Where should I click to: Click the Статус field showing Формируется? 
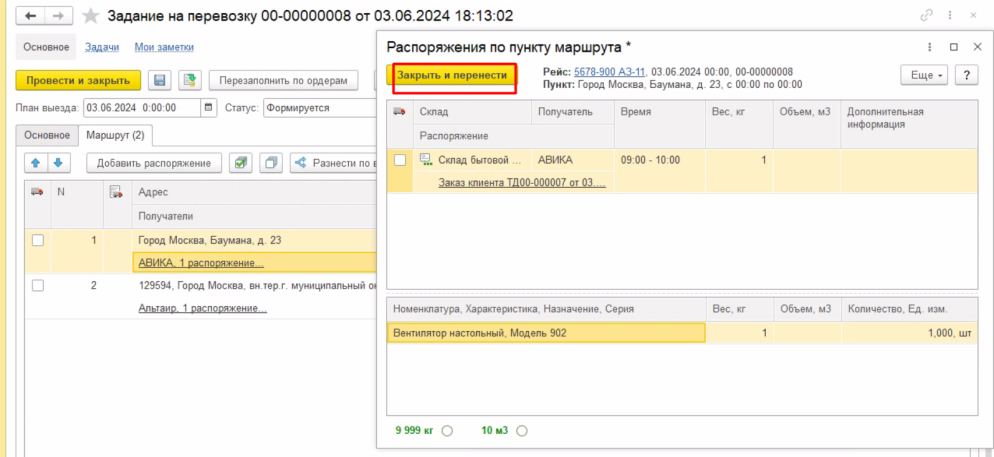coord(320,108)
